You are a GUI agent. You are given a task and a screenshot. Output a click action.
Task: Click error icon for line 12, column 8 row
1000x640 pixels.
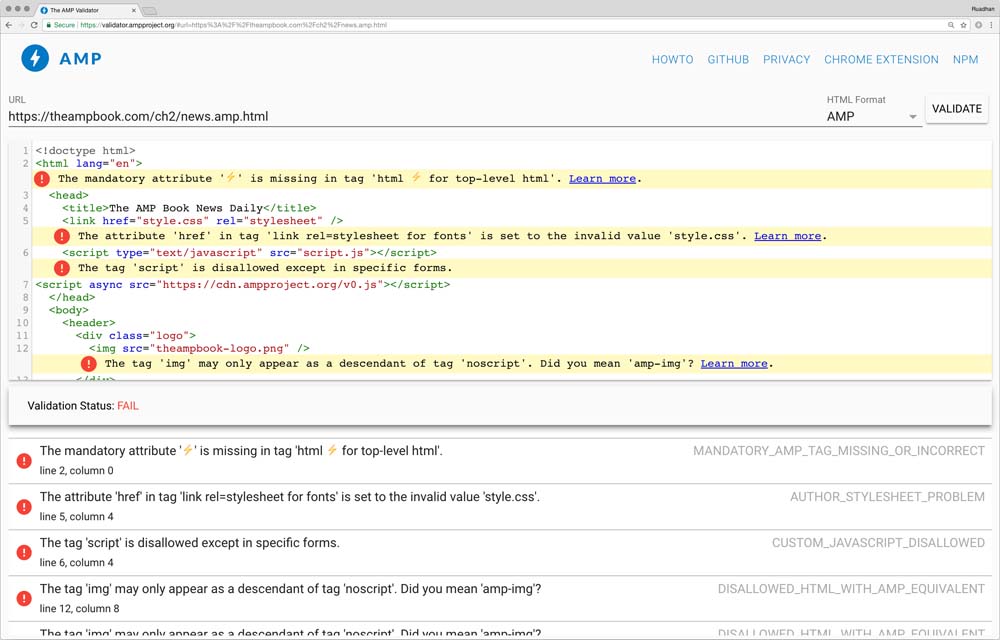coord(24,598)
